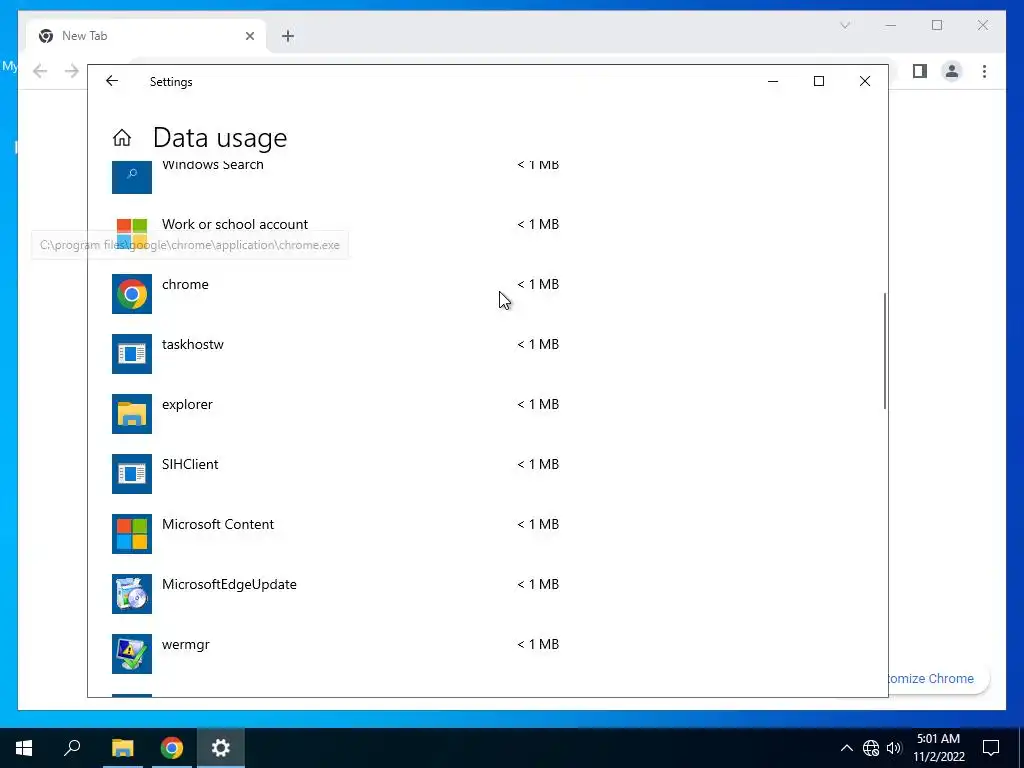Click the explorer folder icon in list
This screenshot has height=768, width=1024.
pyautogui.click(x=132, y=414)
